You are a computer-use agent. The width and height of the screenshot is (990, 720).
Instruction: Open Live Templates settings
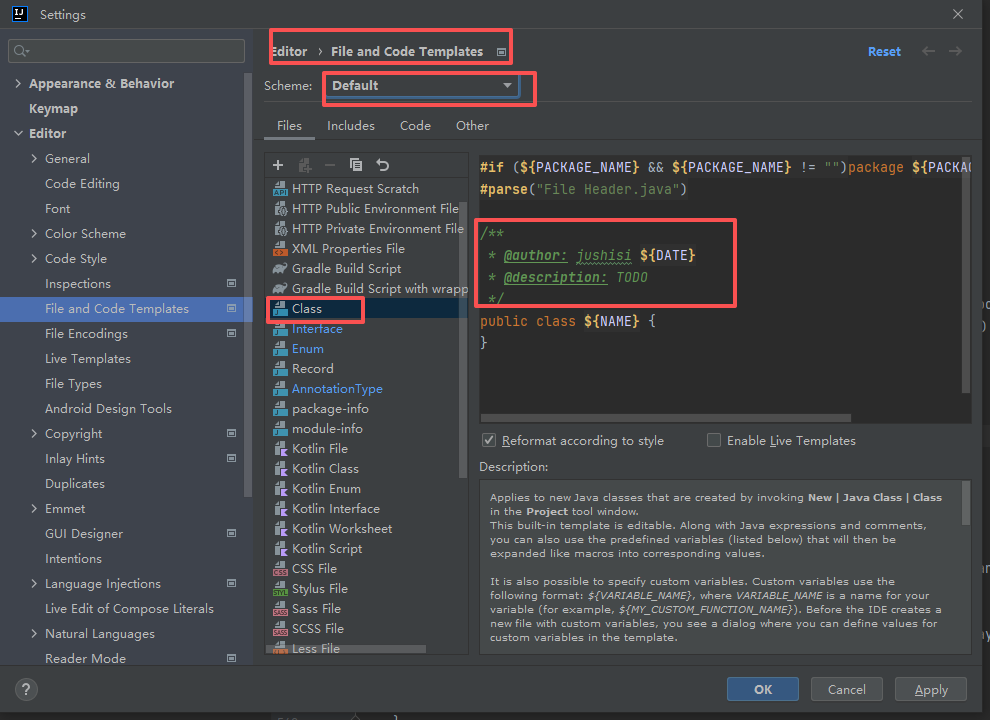[88, 359]
